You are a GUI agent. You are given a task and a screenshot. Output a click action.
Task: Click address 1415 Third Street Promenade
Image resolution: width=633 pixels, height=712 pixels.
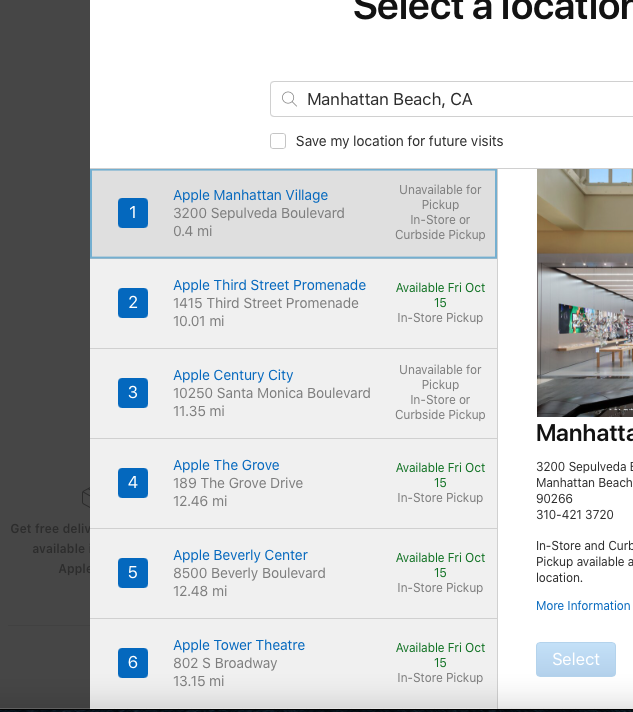pos(266,303)
